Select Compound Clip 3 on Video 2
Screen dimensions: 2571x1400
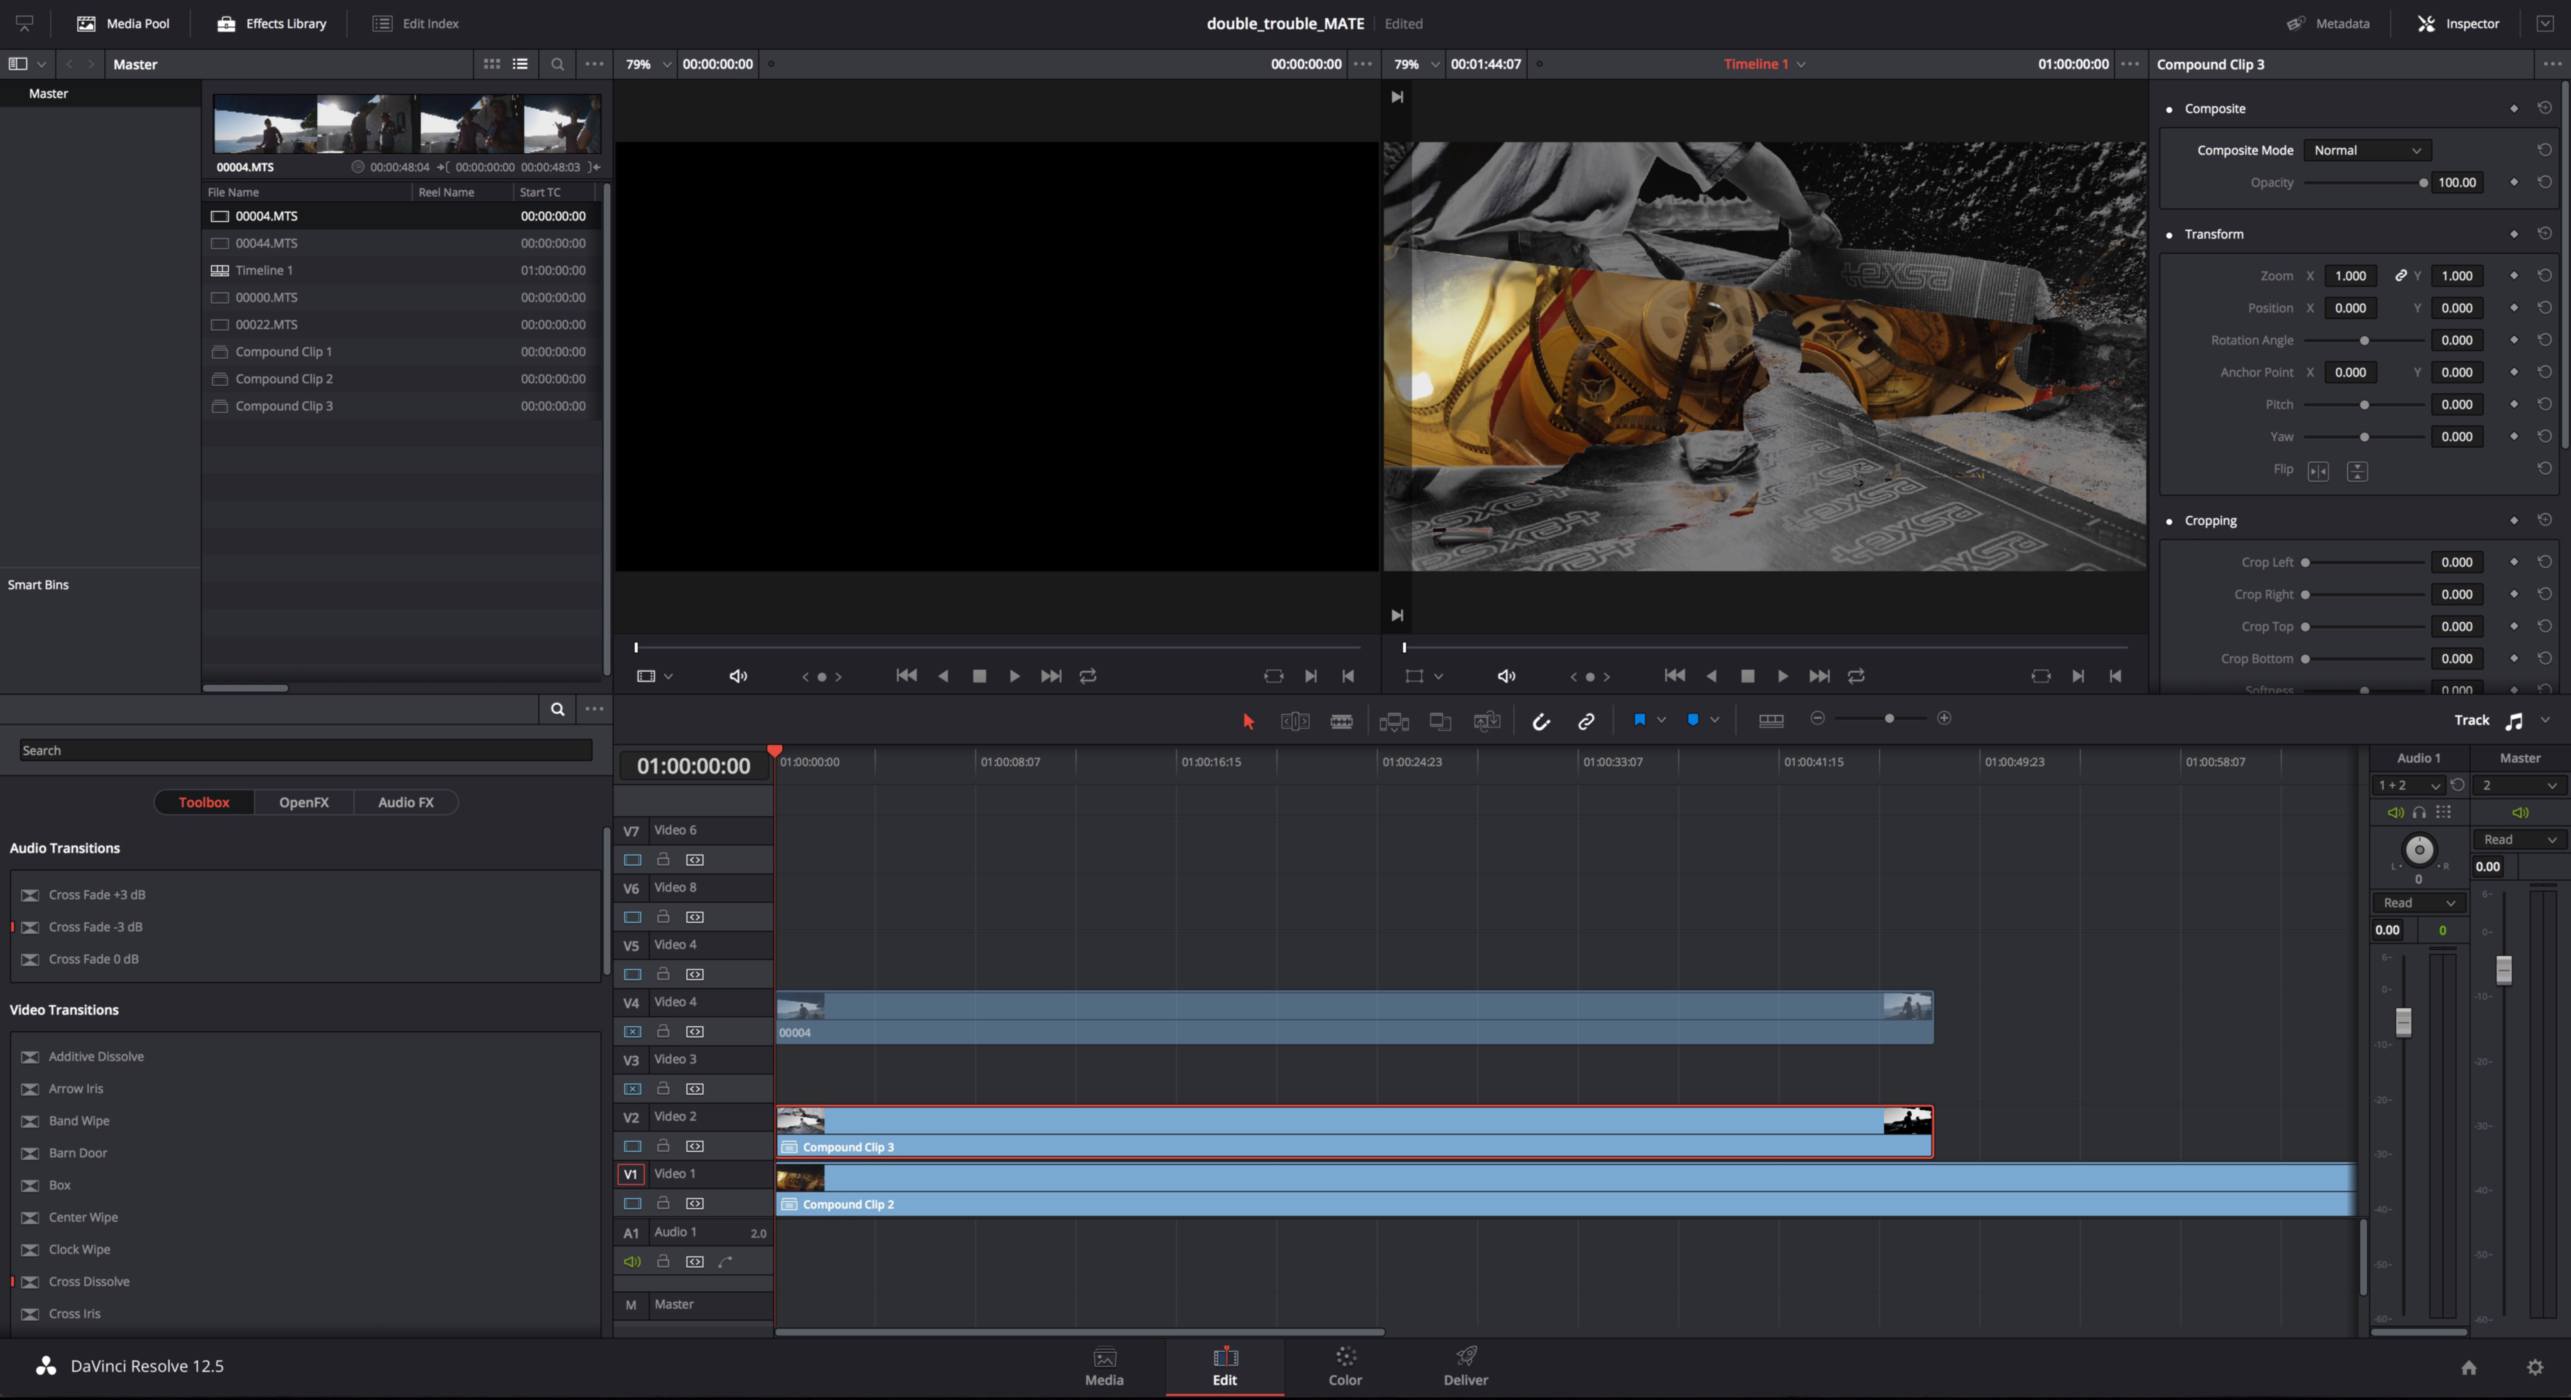[x=1354, y=1132]
